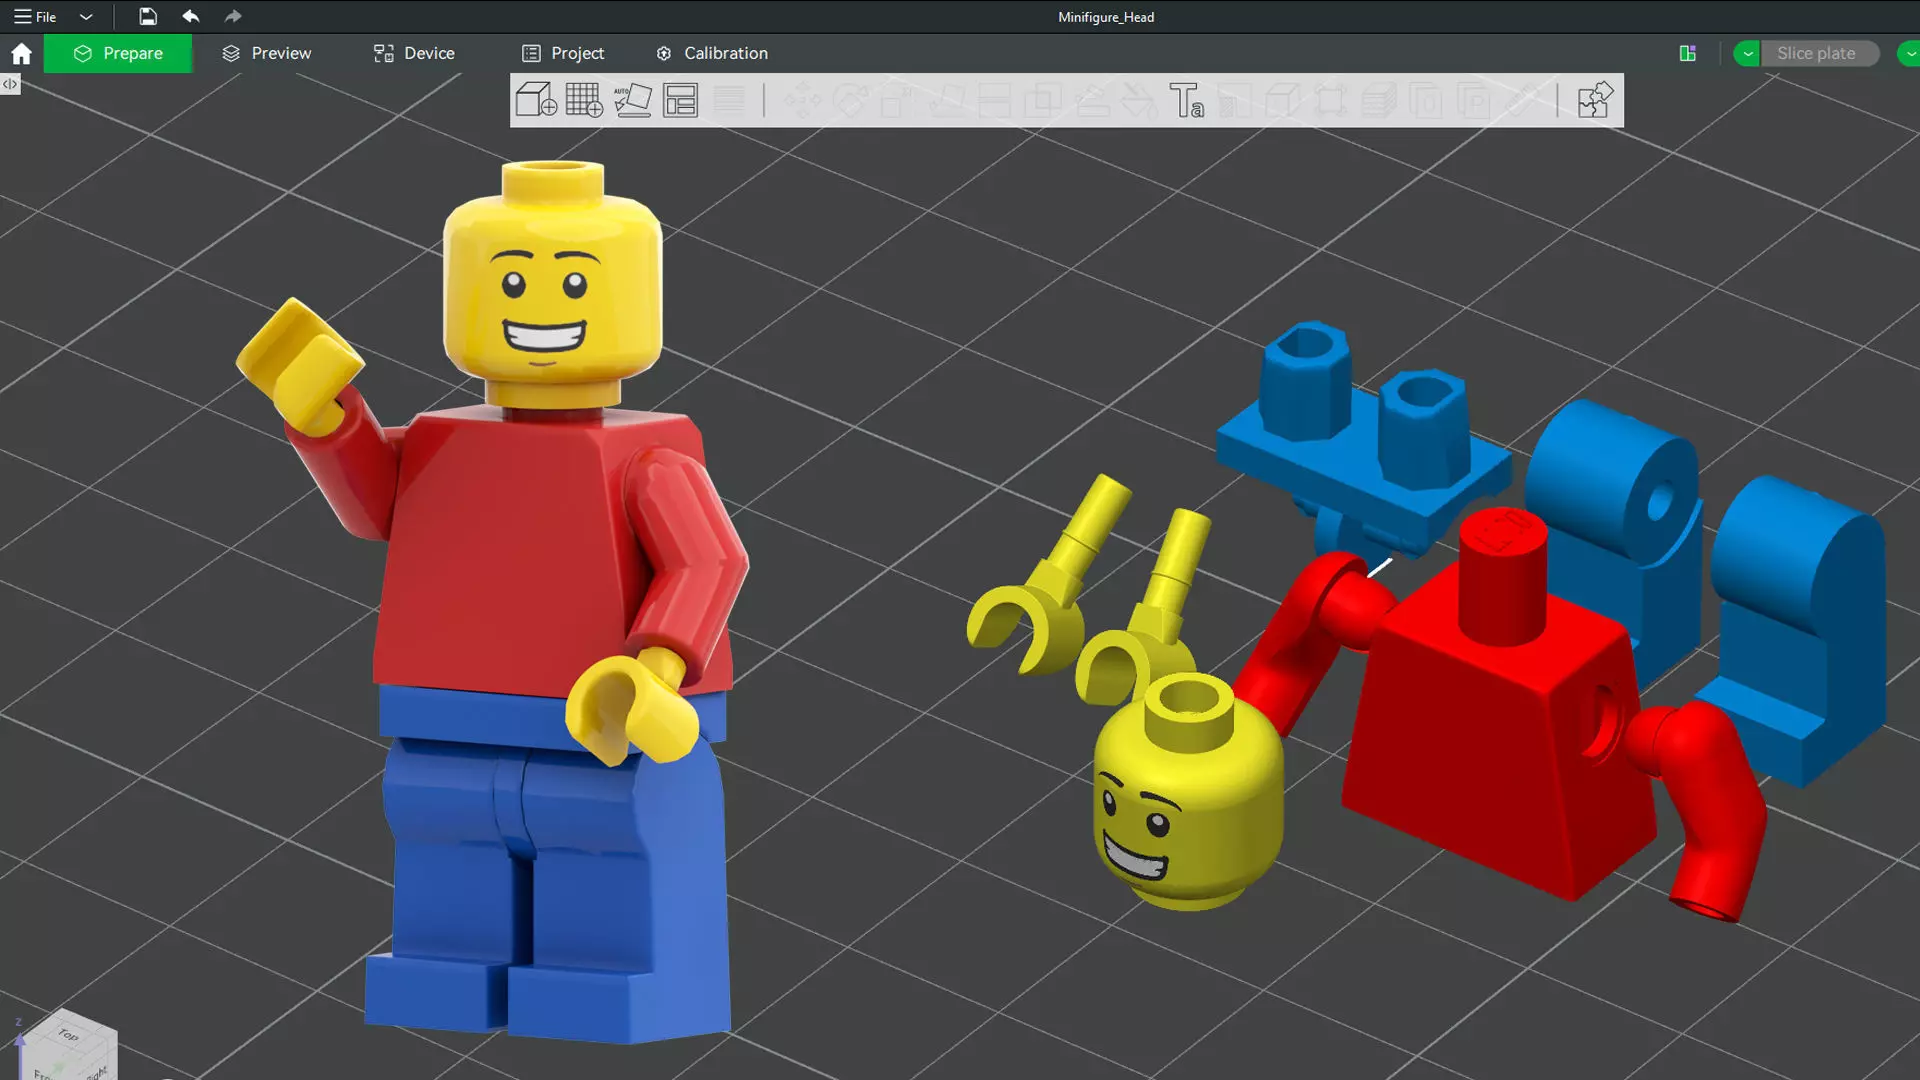Click the Add object cube icon
1920x1080 pixels.
536,100
